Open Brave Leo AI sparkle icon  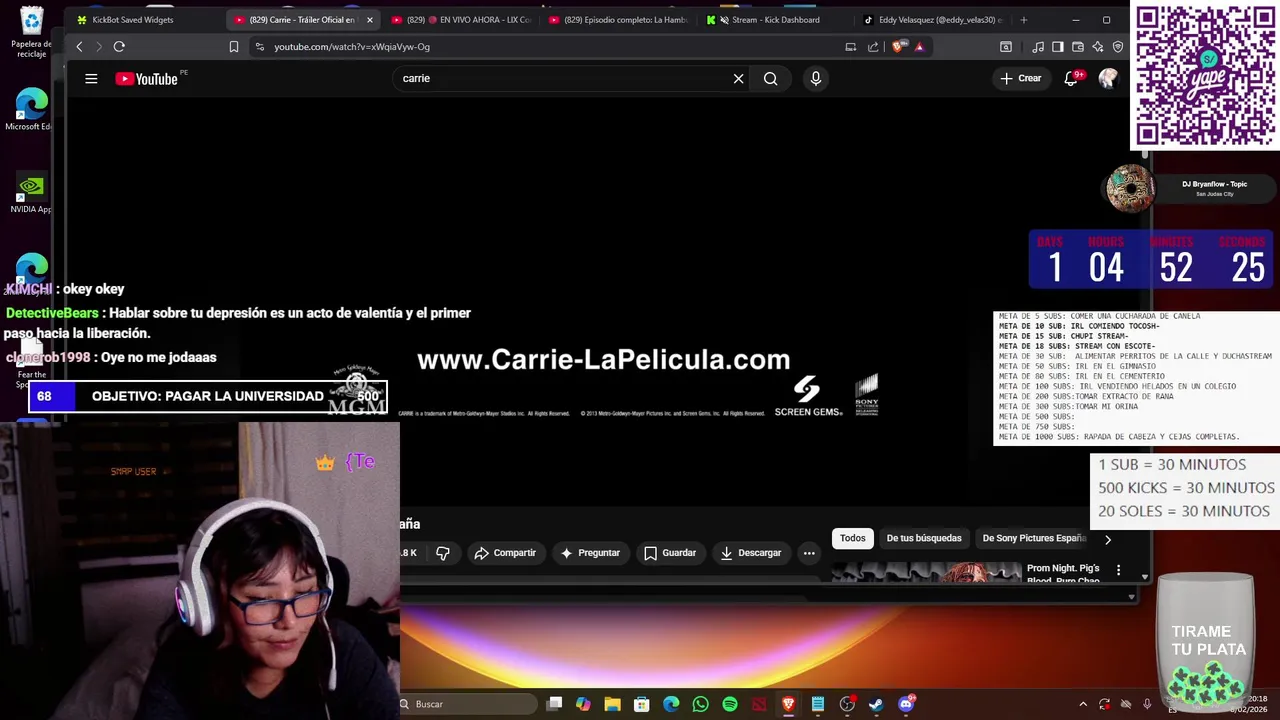point(1098,47)
